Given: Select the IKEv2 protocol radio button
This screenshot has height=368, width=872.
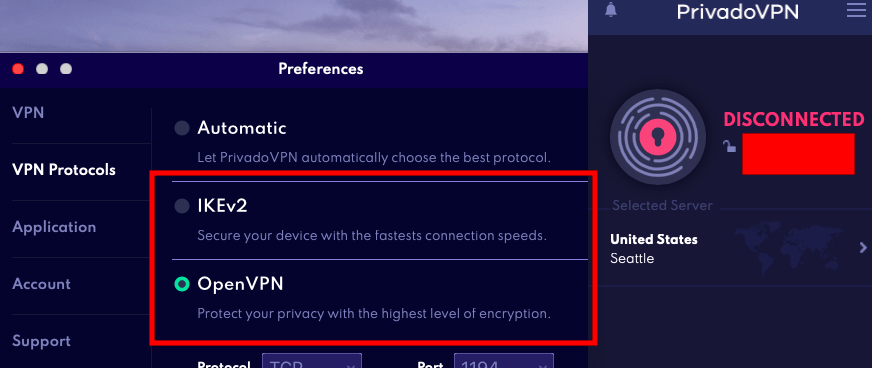Looking at the screenshot, I should (182, 206).
